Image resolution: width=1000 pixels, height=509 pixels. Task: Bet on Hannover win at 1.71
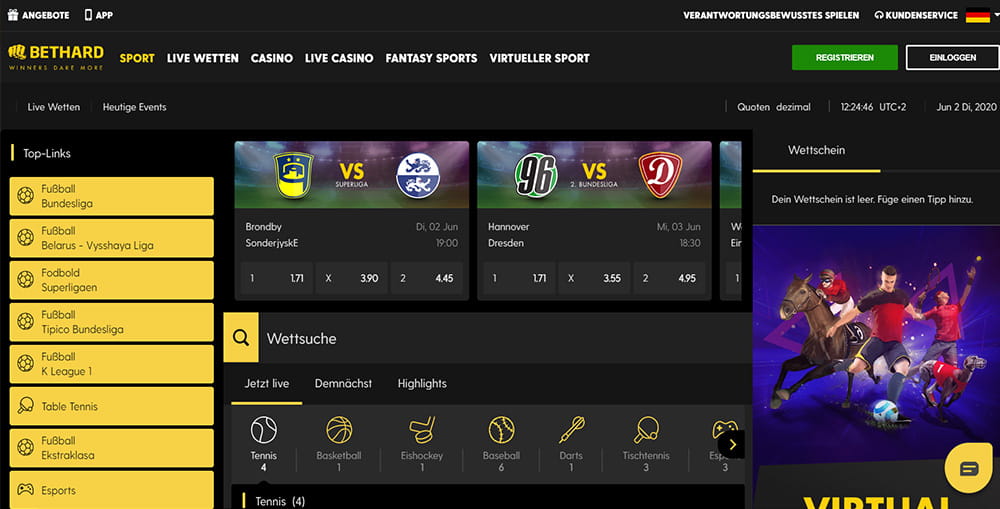519,278
